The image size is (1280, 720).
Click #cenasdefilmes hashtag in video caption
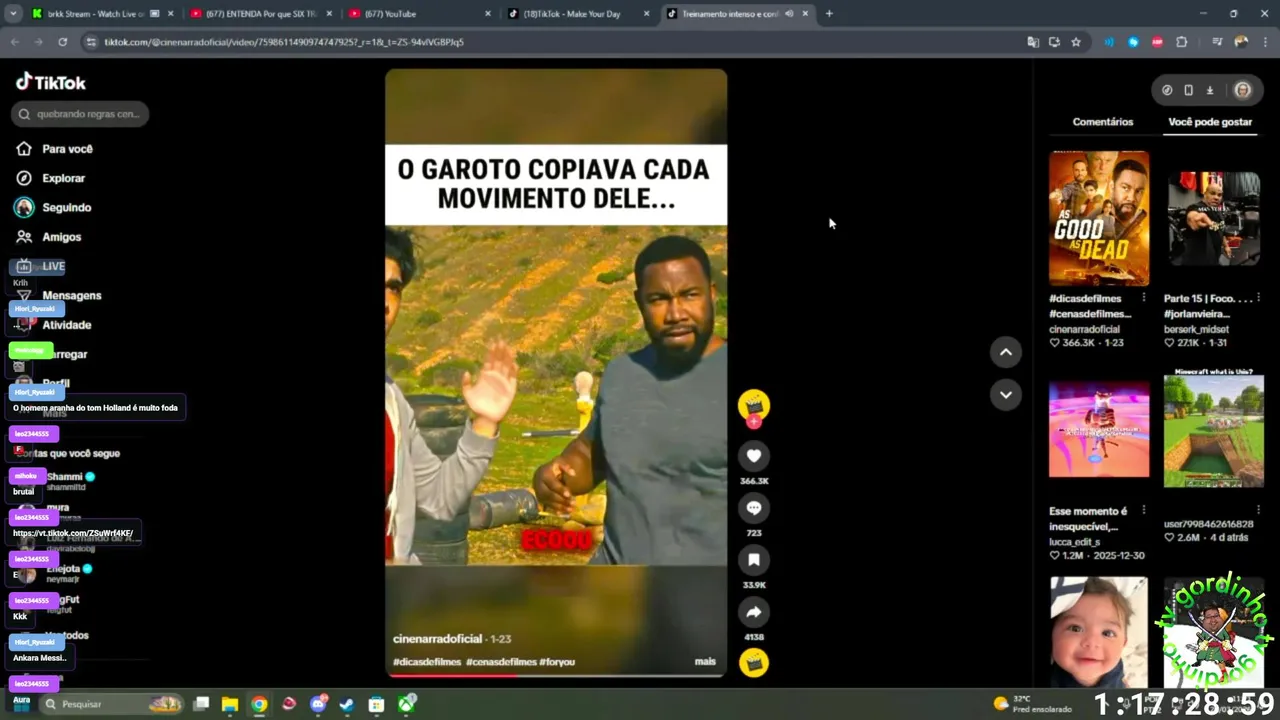click(501, 662)
